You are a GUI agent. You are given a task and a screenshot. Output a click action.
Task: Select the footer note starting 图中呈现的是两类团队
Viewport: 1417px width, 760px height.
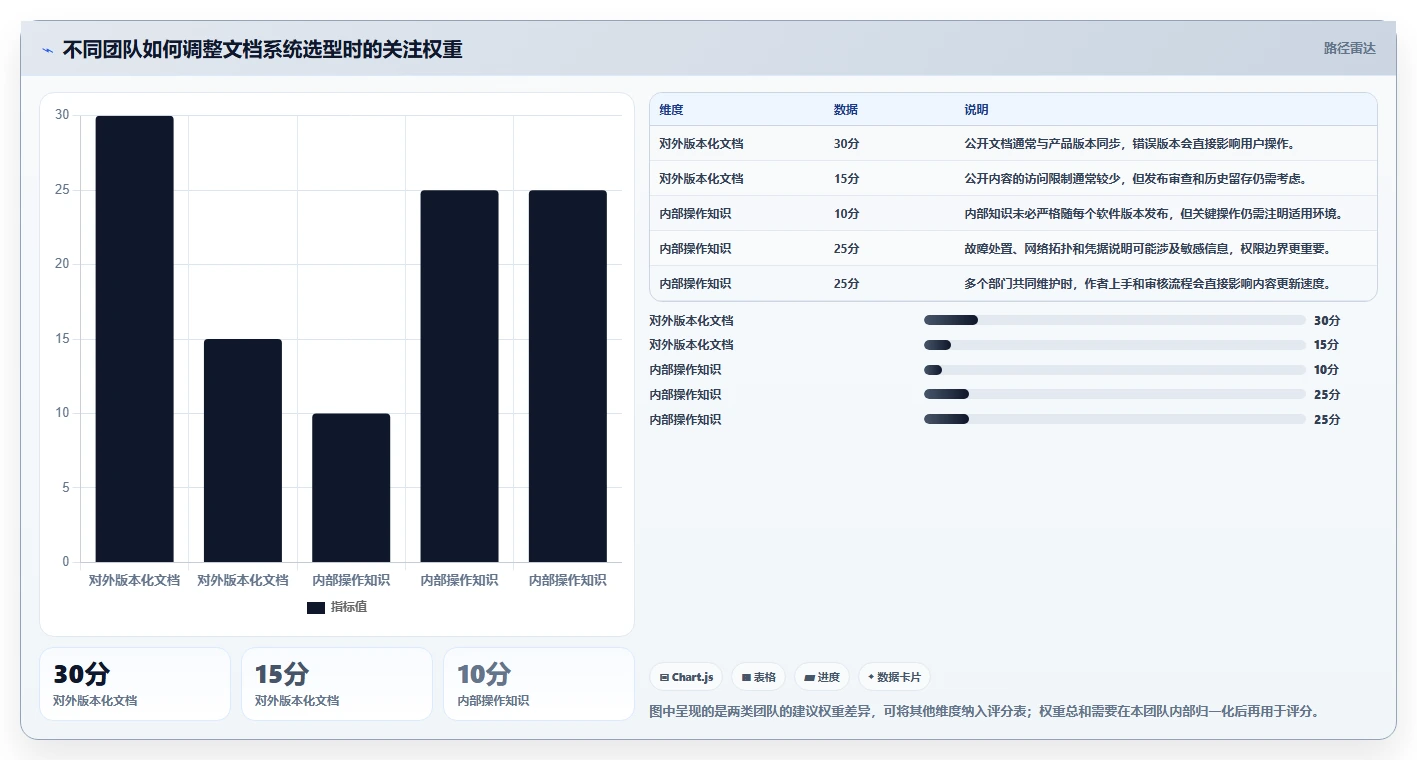point(985,712)
